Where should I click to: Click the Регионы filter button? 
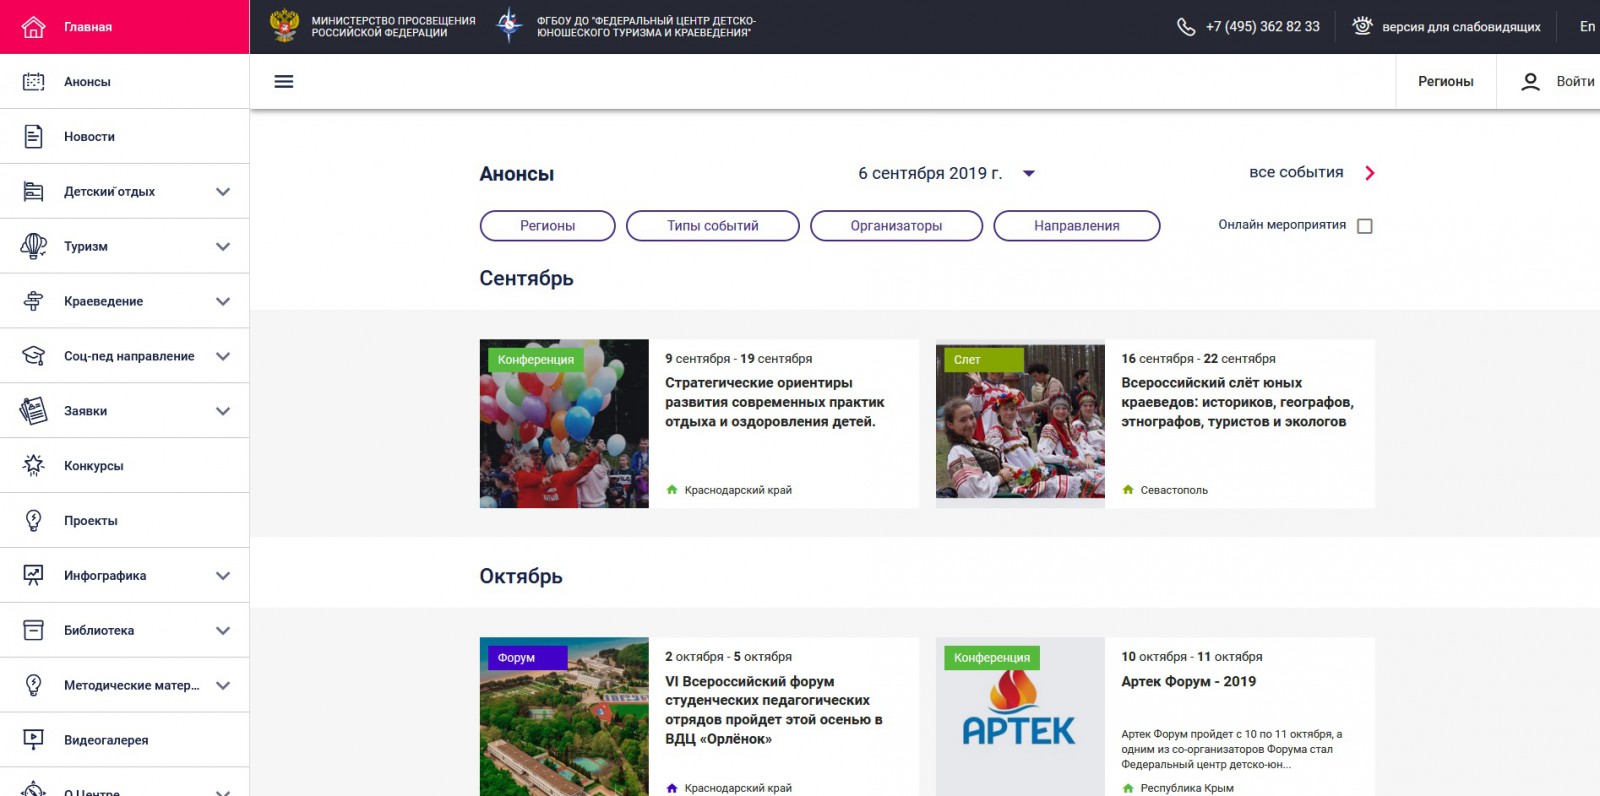548,226
